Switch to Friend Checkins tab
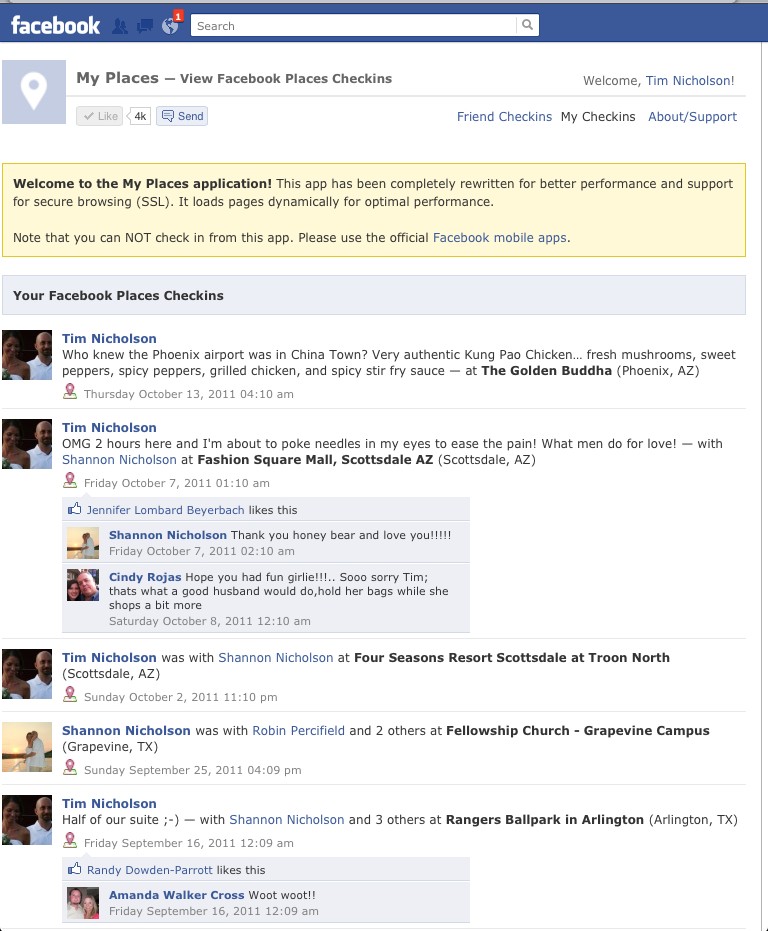 [504, 116]
